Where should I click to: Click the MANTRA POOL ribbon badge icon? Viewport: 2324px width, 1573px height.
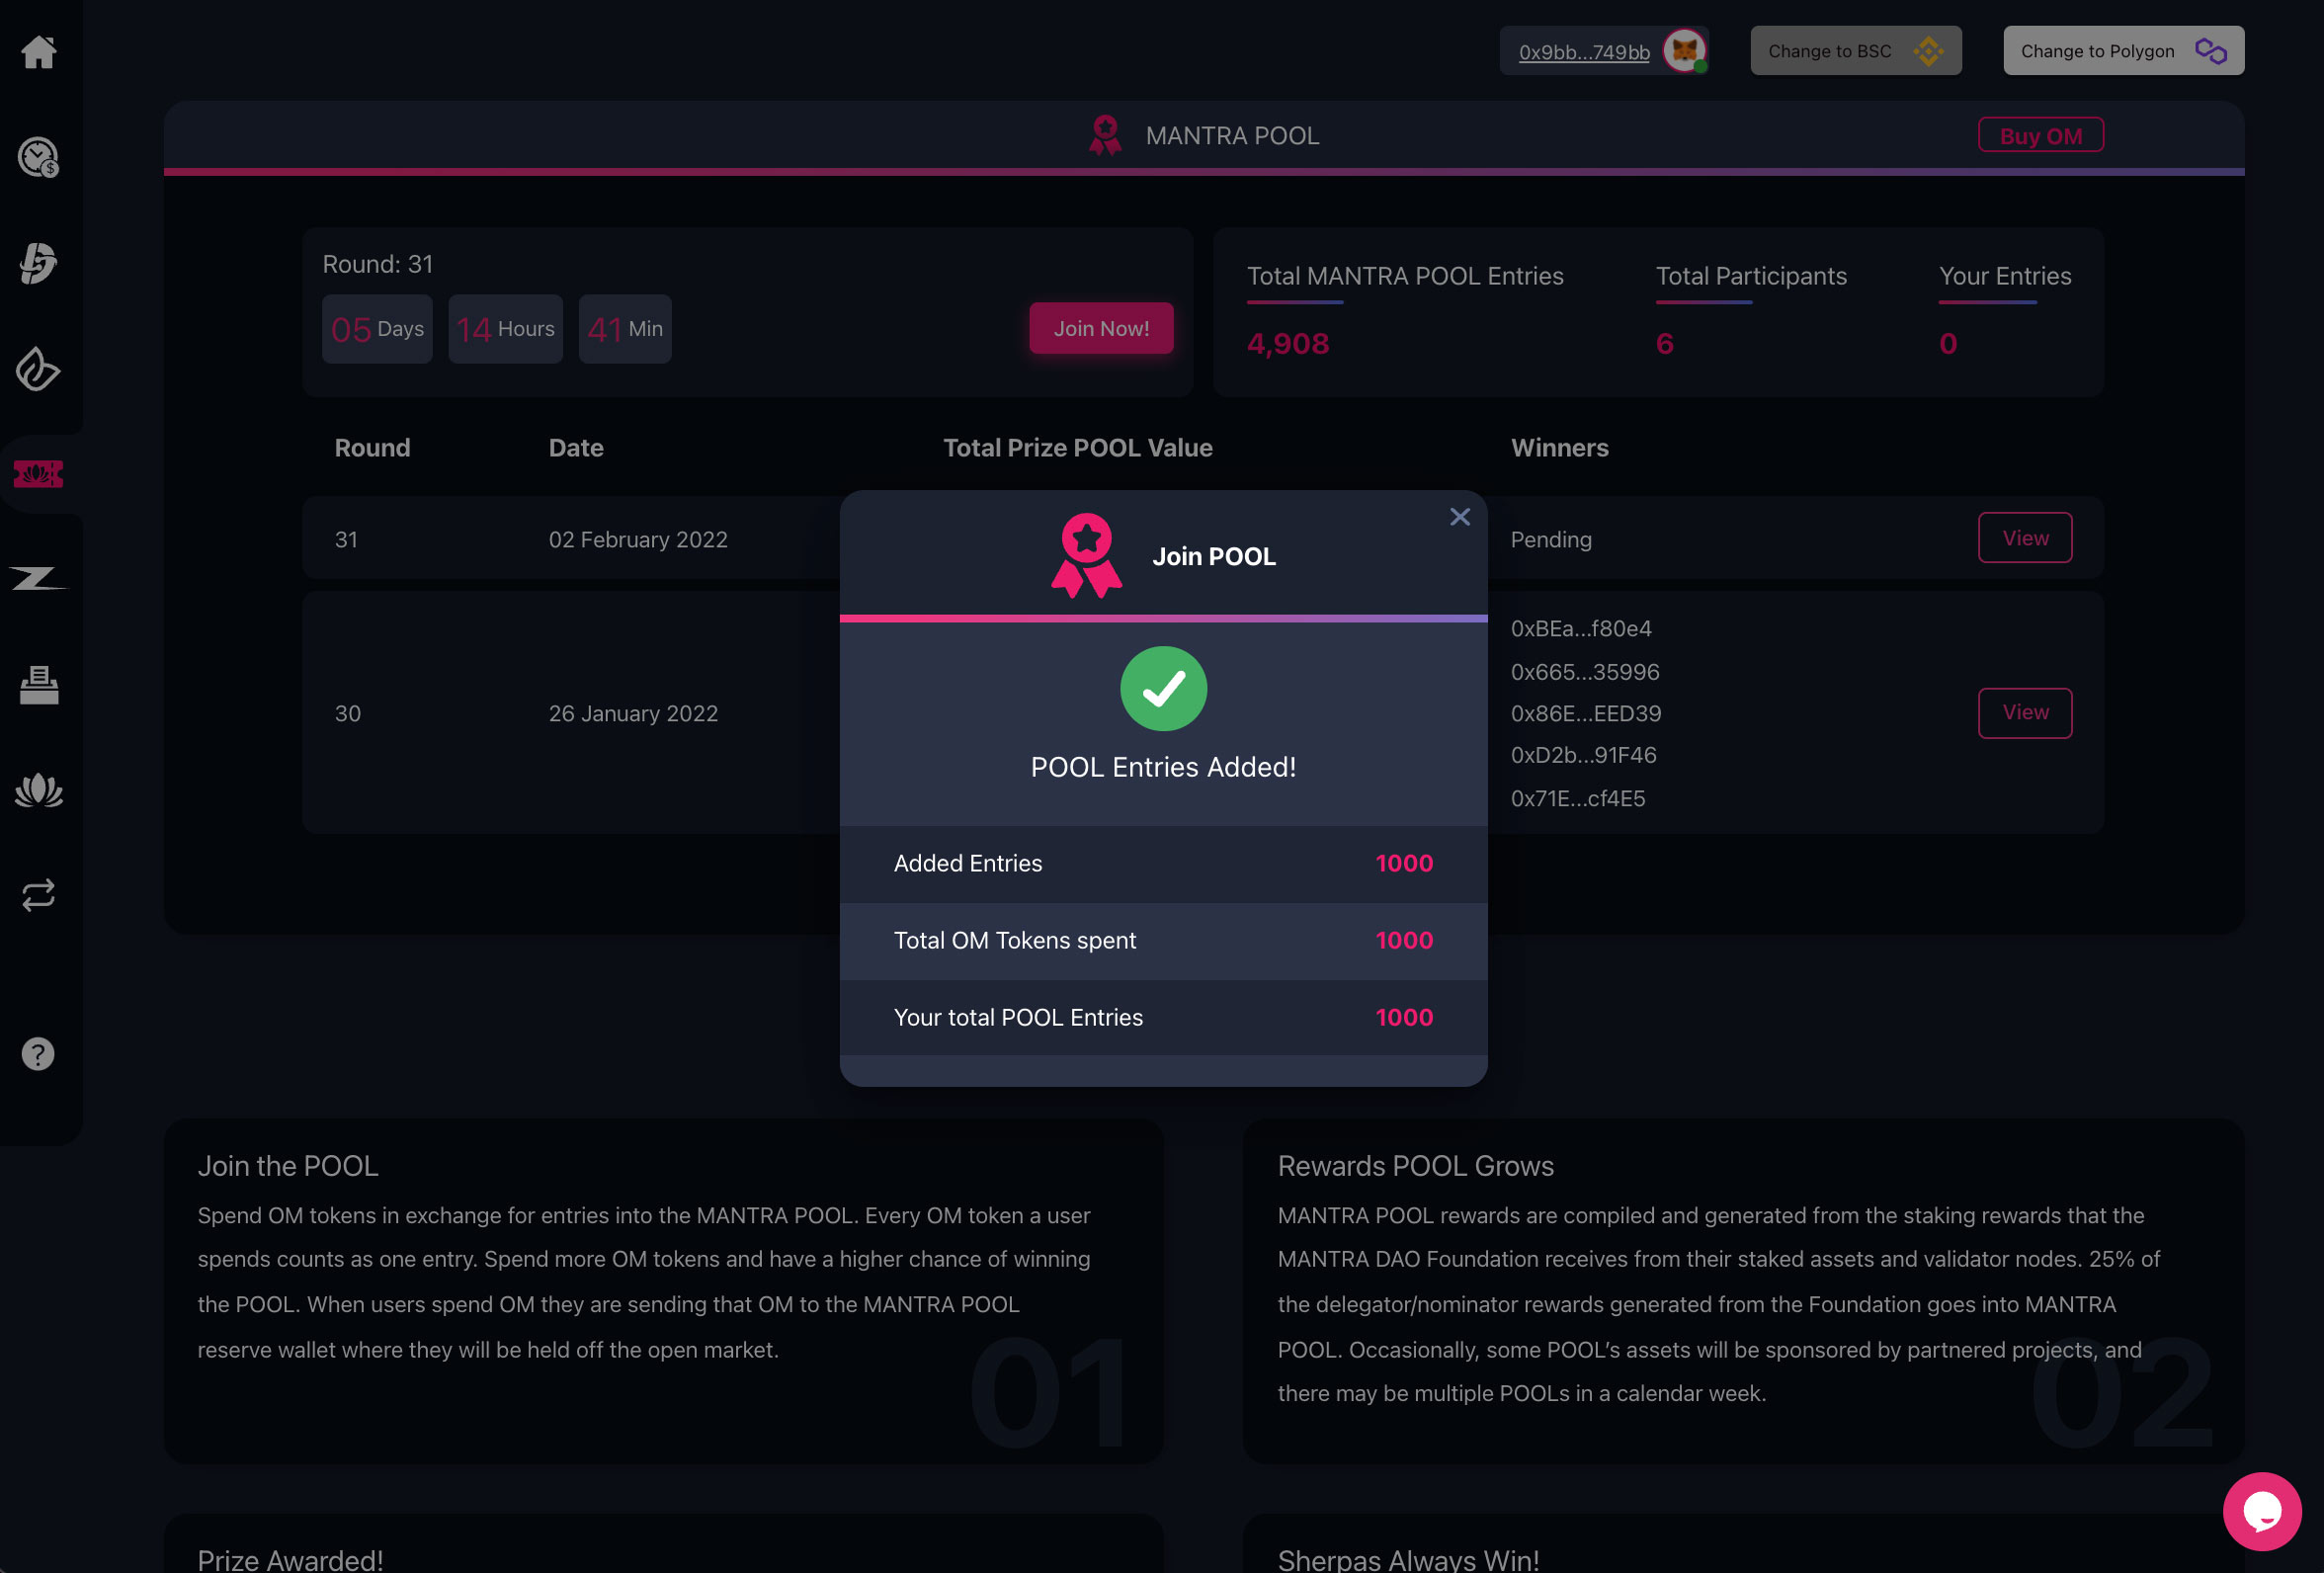pyautogui.click(x=1105, y=135)
